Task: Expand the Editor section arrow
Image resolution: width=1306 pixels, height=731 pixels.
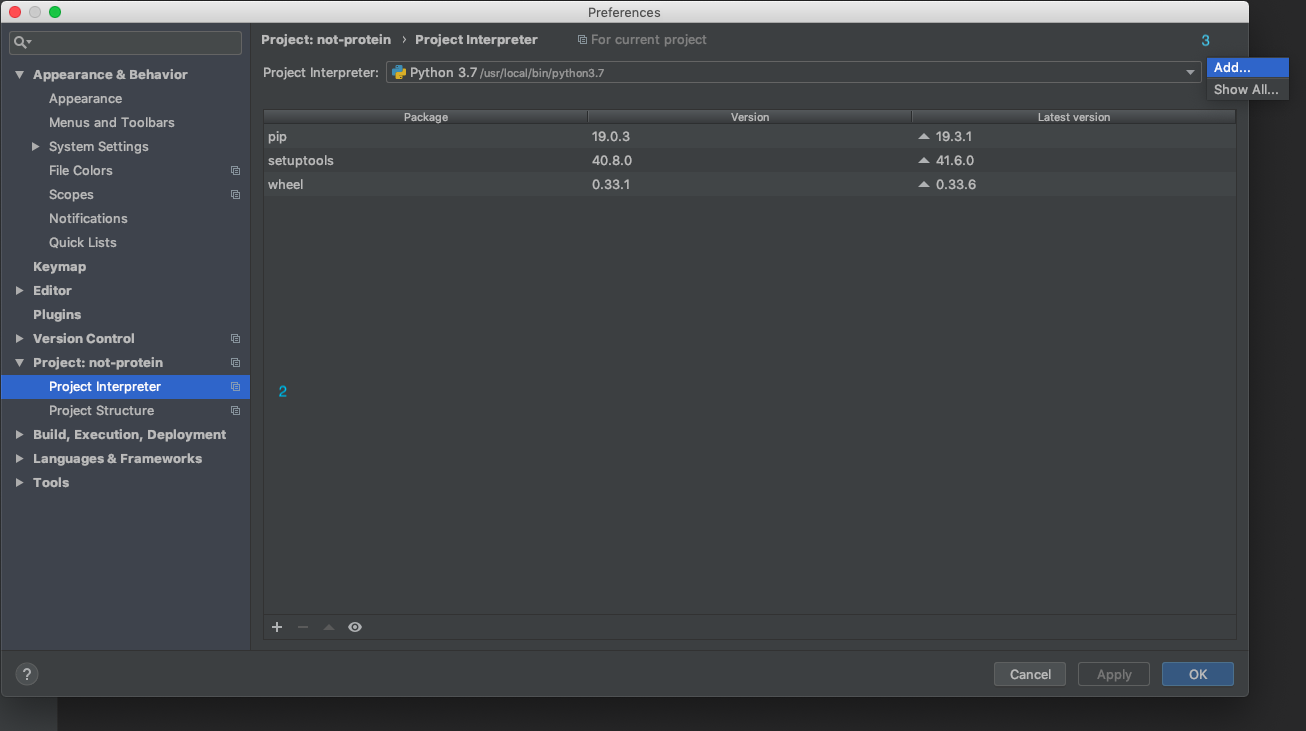Action: [19, 291]
